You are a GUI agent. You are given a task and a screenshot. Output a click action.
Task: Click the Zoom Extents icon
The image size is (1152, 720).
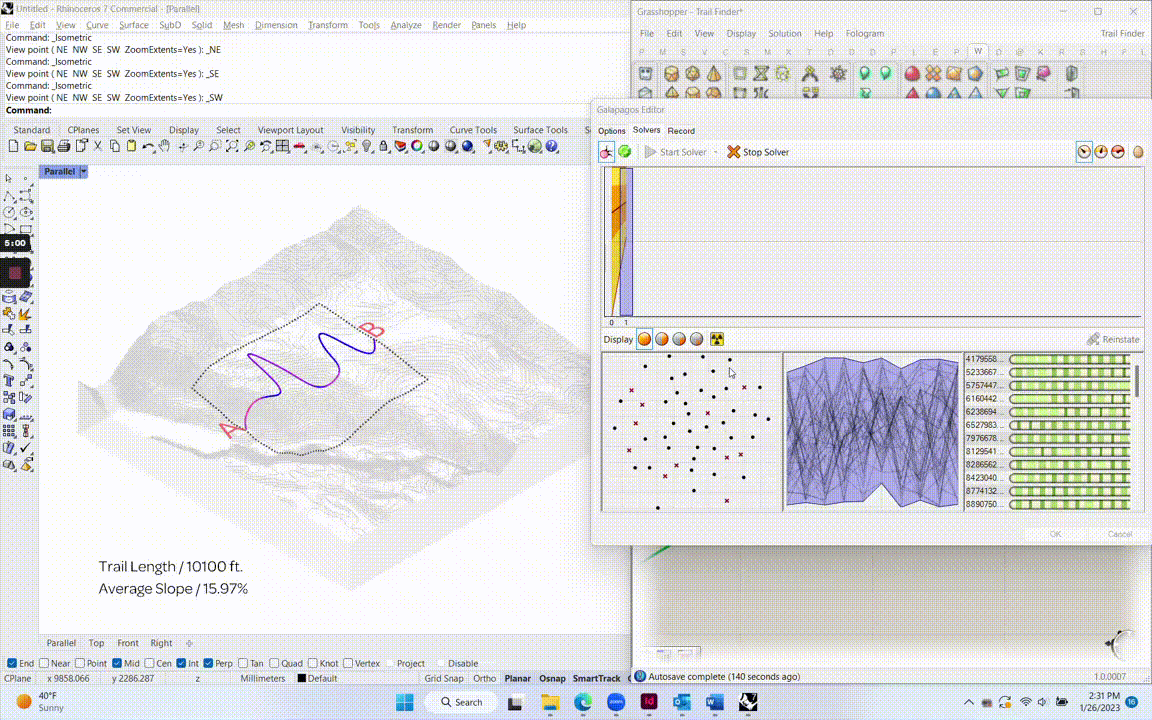(232, 147)
